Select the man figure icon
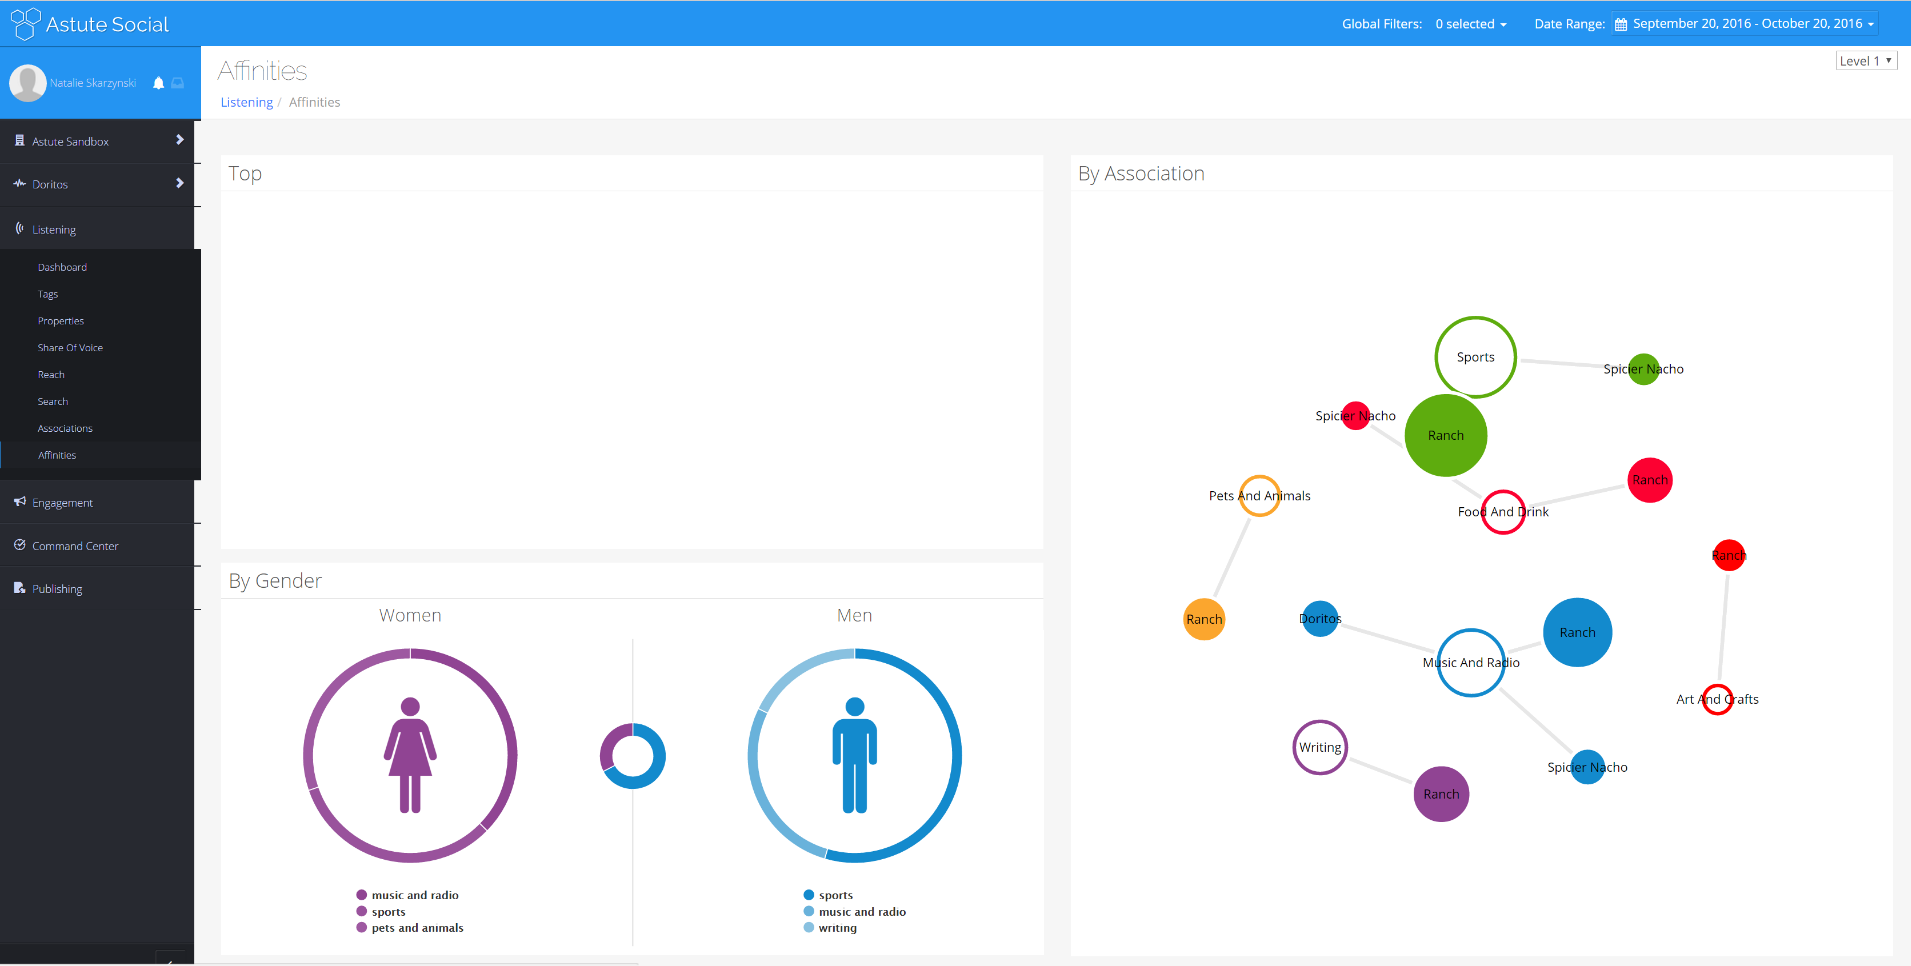1911x966 pixels. coord(855,755)
